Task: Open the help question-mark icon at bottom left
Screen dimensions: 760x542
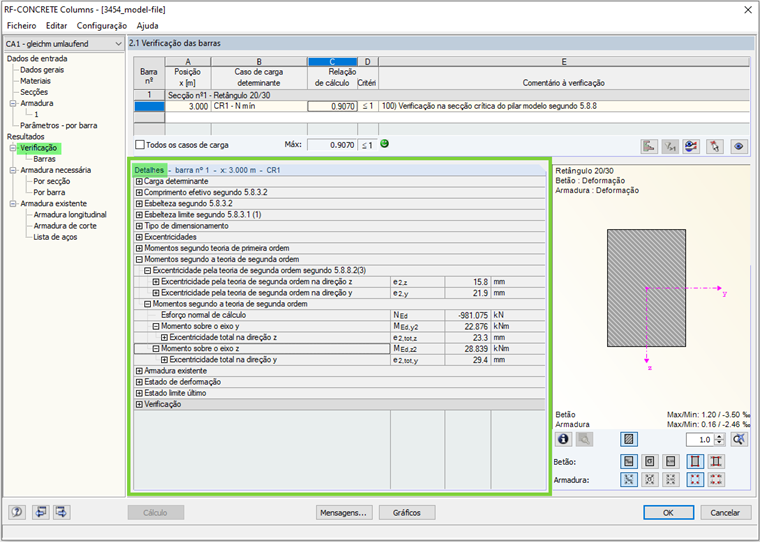Action: tap(17, 512)
